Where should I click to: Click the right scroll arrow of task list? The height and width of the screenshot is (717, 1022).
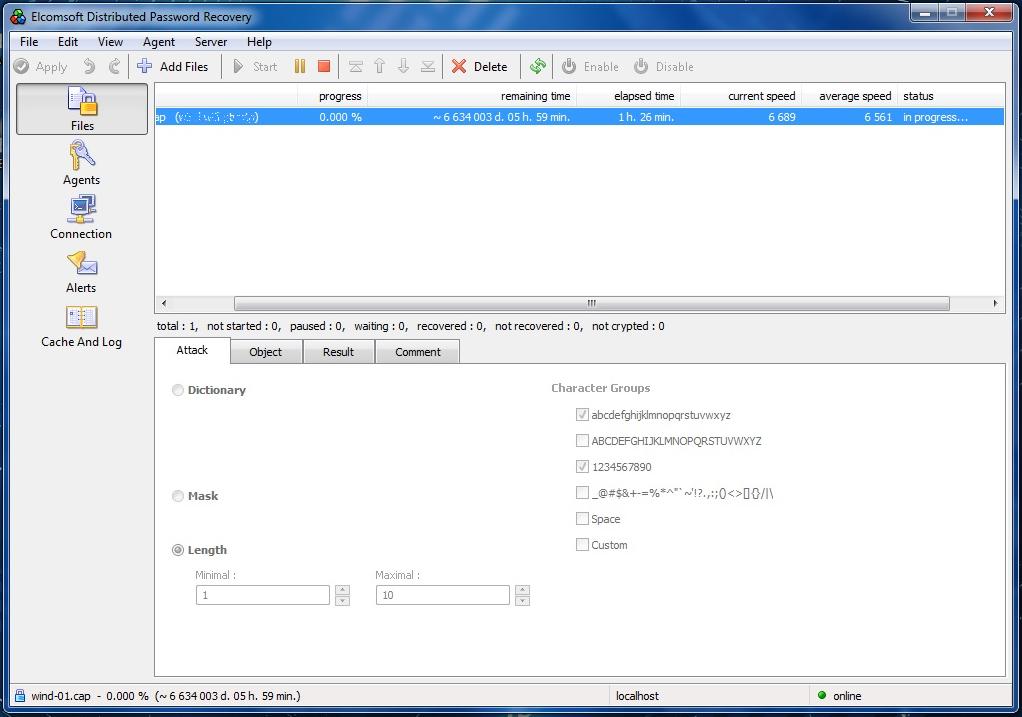click(995, 303)
